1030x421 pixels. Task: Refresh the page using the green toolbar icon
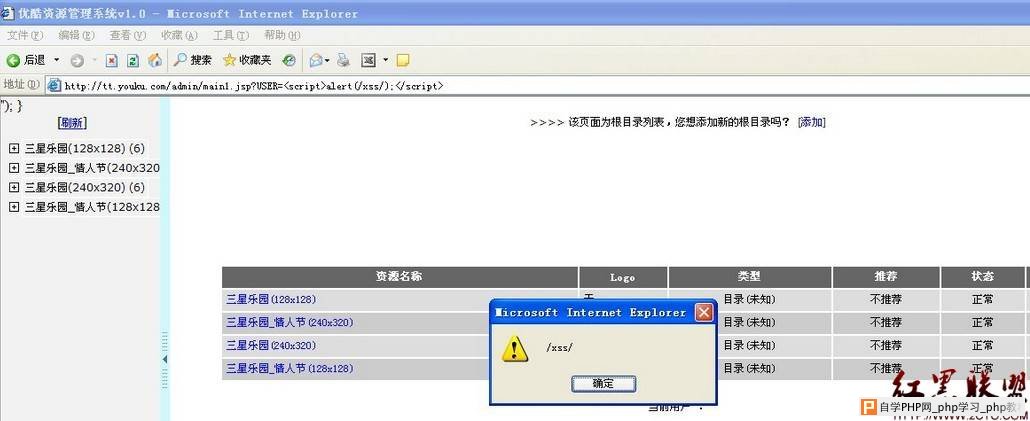(x=133, y=61)
